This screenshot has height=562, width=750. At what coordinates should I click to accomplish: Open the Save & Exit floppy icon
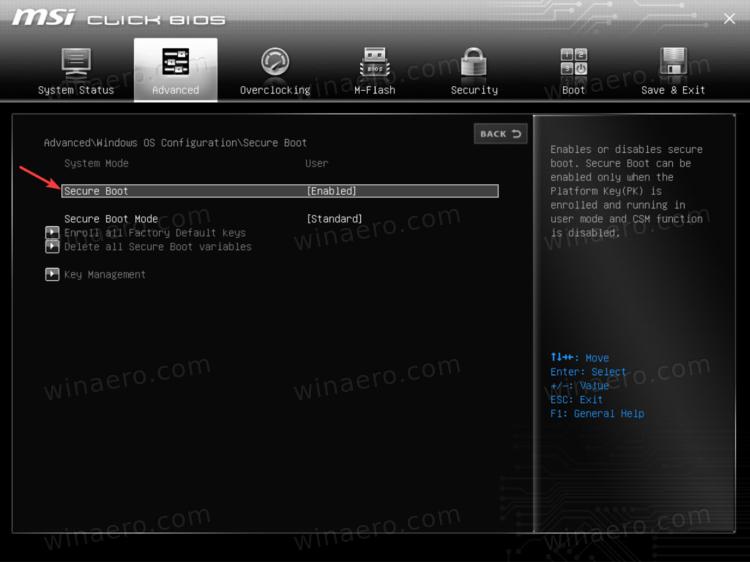[x=673, y=61]
